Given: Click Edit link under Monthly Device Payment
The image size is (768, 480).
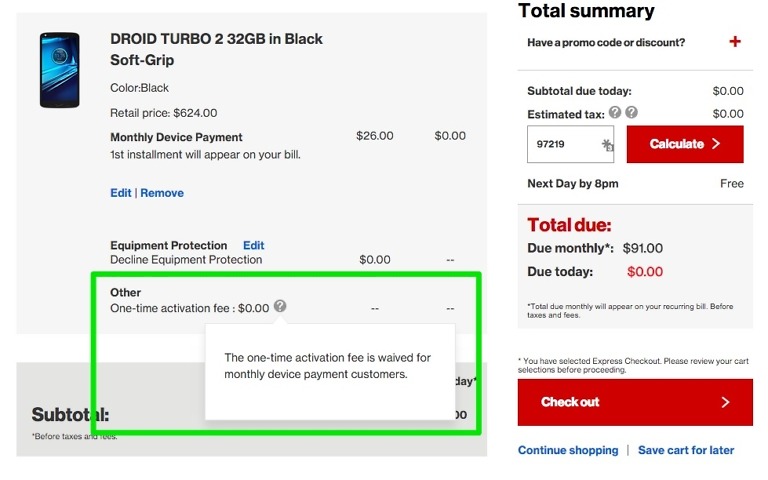Looking at the screenshot, I should (x=120, y=193).
